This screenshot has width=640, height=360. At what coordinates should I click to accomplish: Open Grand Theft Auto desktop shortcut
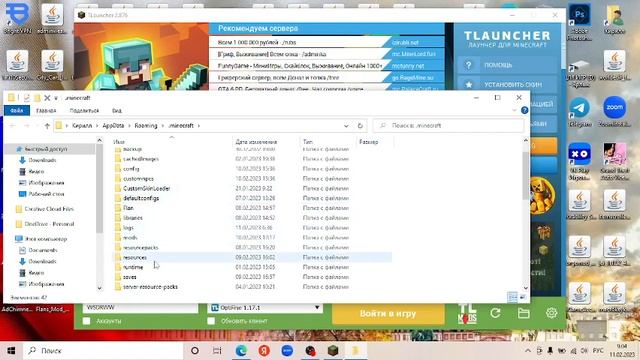[x=614, y=161]
